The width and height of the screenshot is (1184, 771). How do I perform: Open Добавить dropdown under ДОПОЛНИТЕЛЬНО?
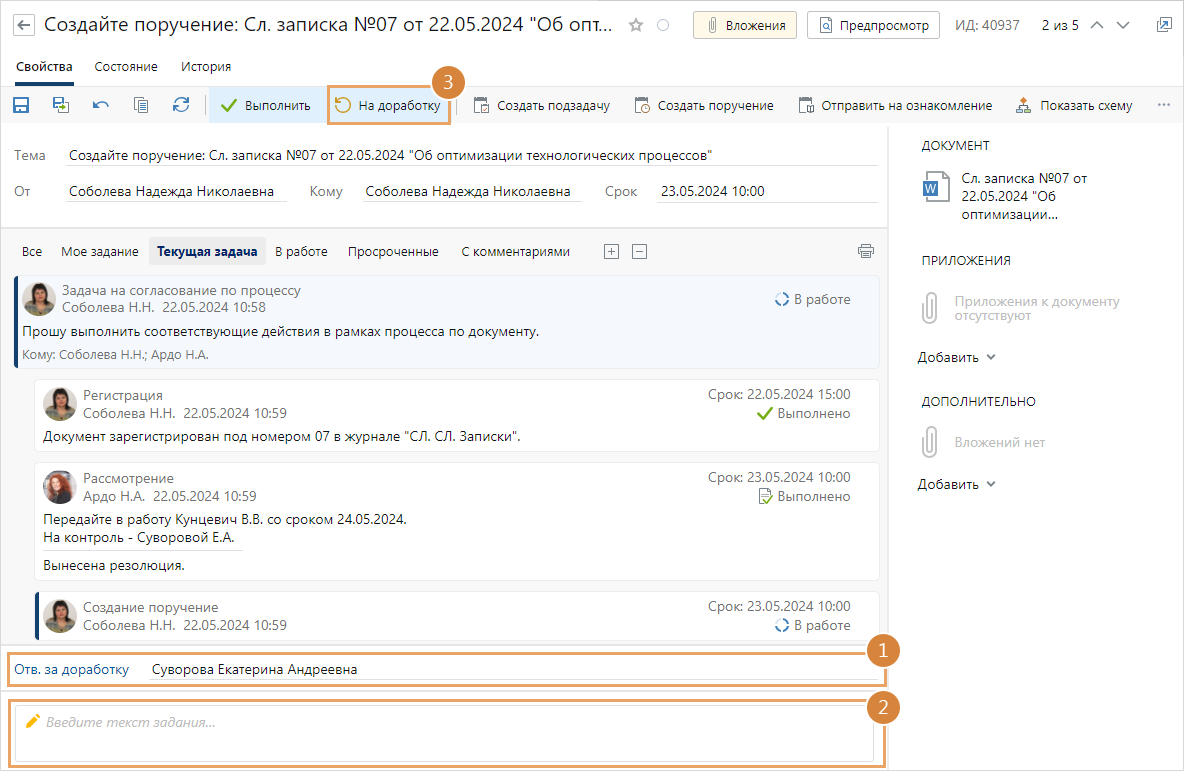[957, 484]
